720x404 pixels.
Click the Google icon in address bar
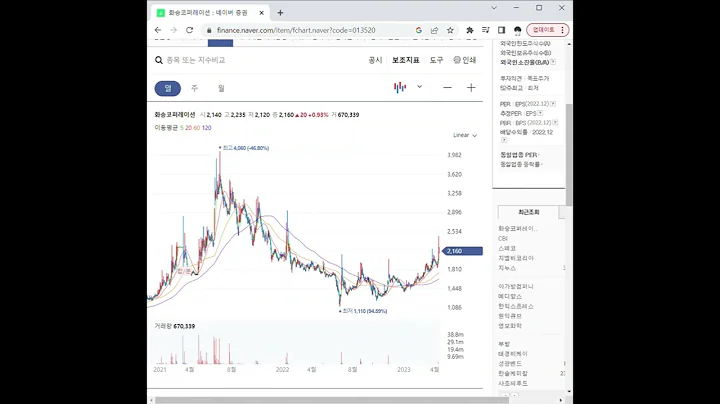418,30
